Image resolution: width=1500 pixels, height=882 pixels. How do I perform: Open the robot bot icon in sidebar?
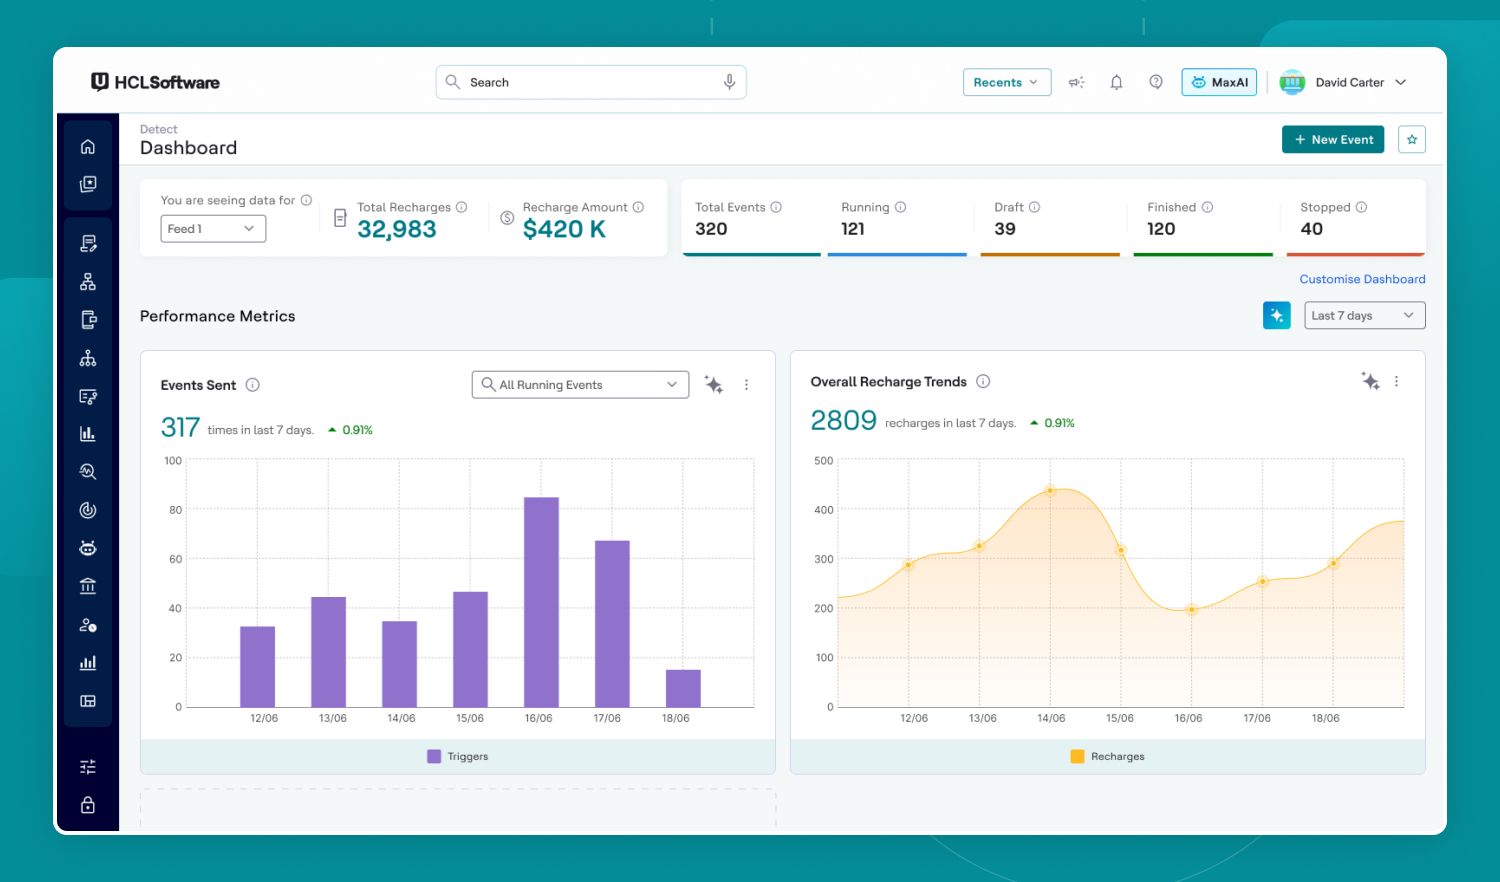(x=88, y=548)
